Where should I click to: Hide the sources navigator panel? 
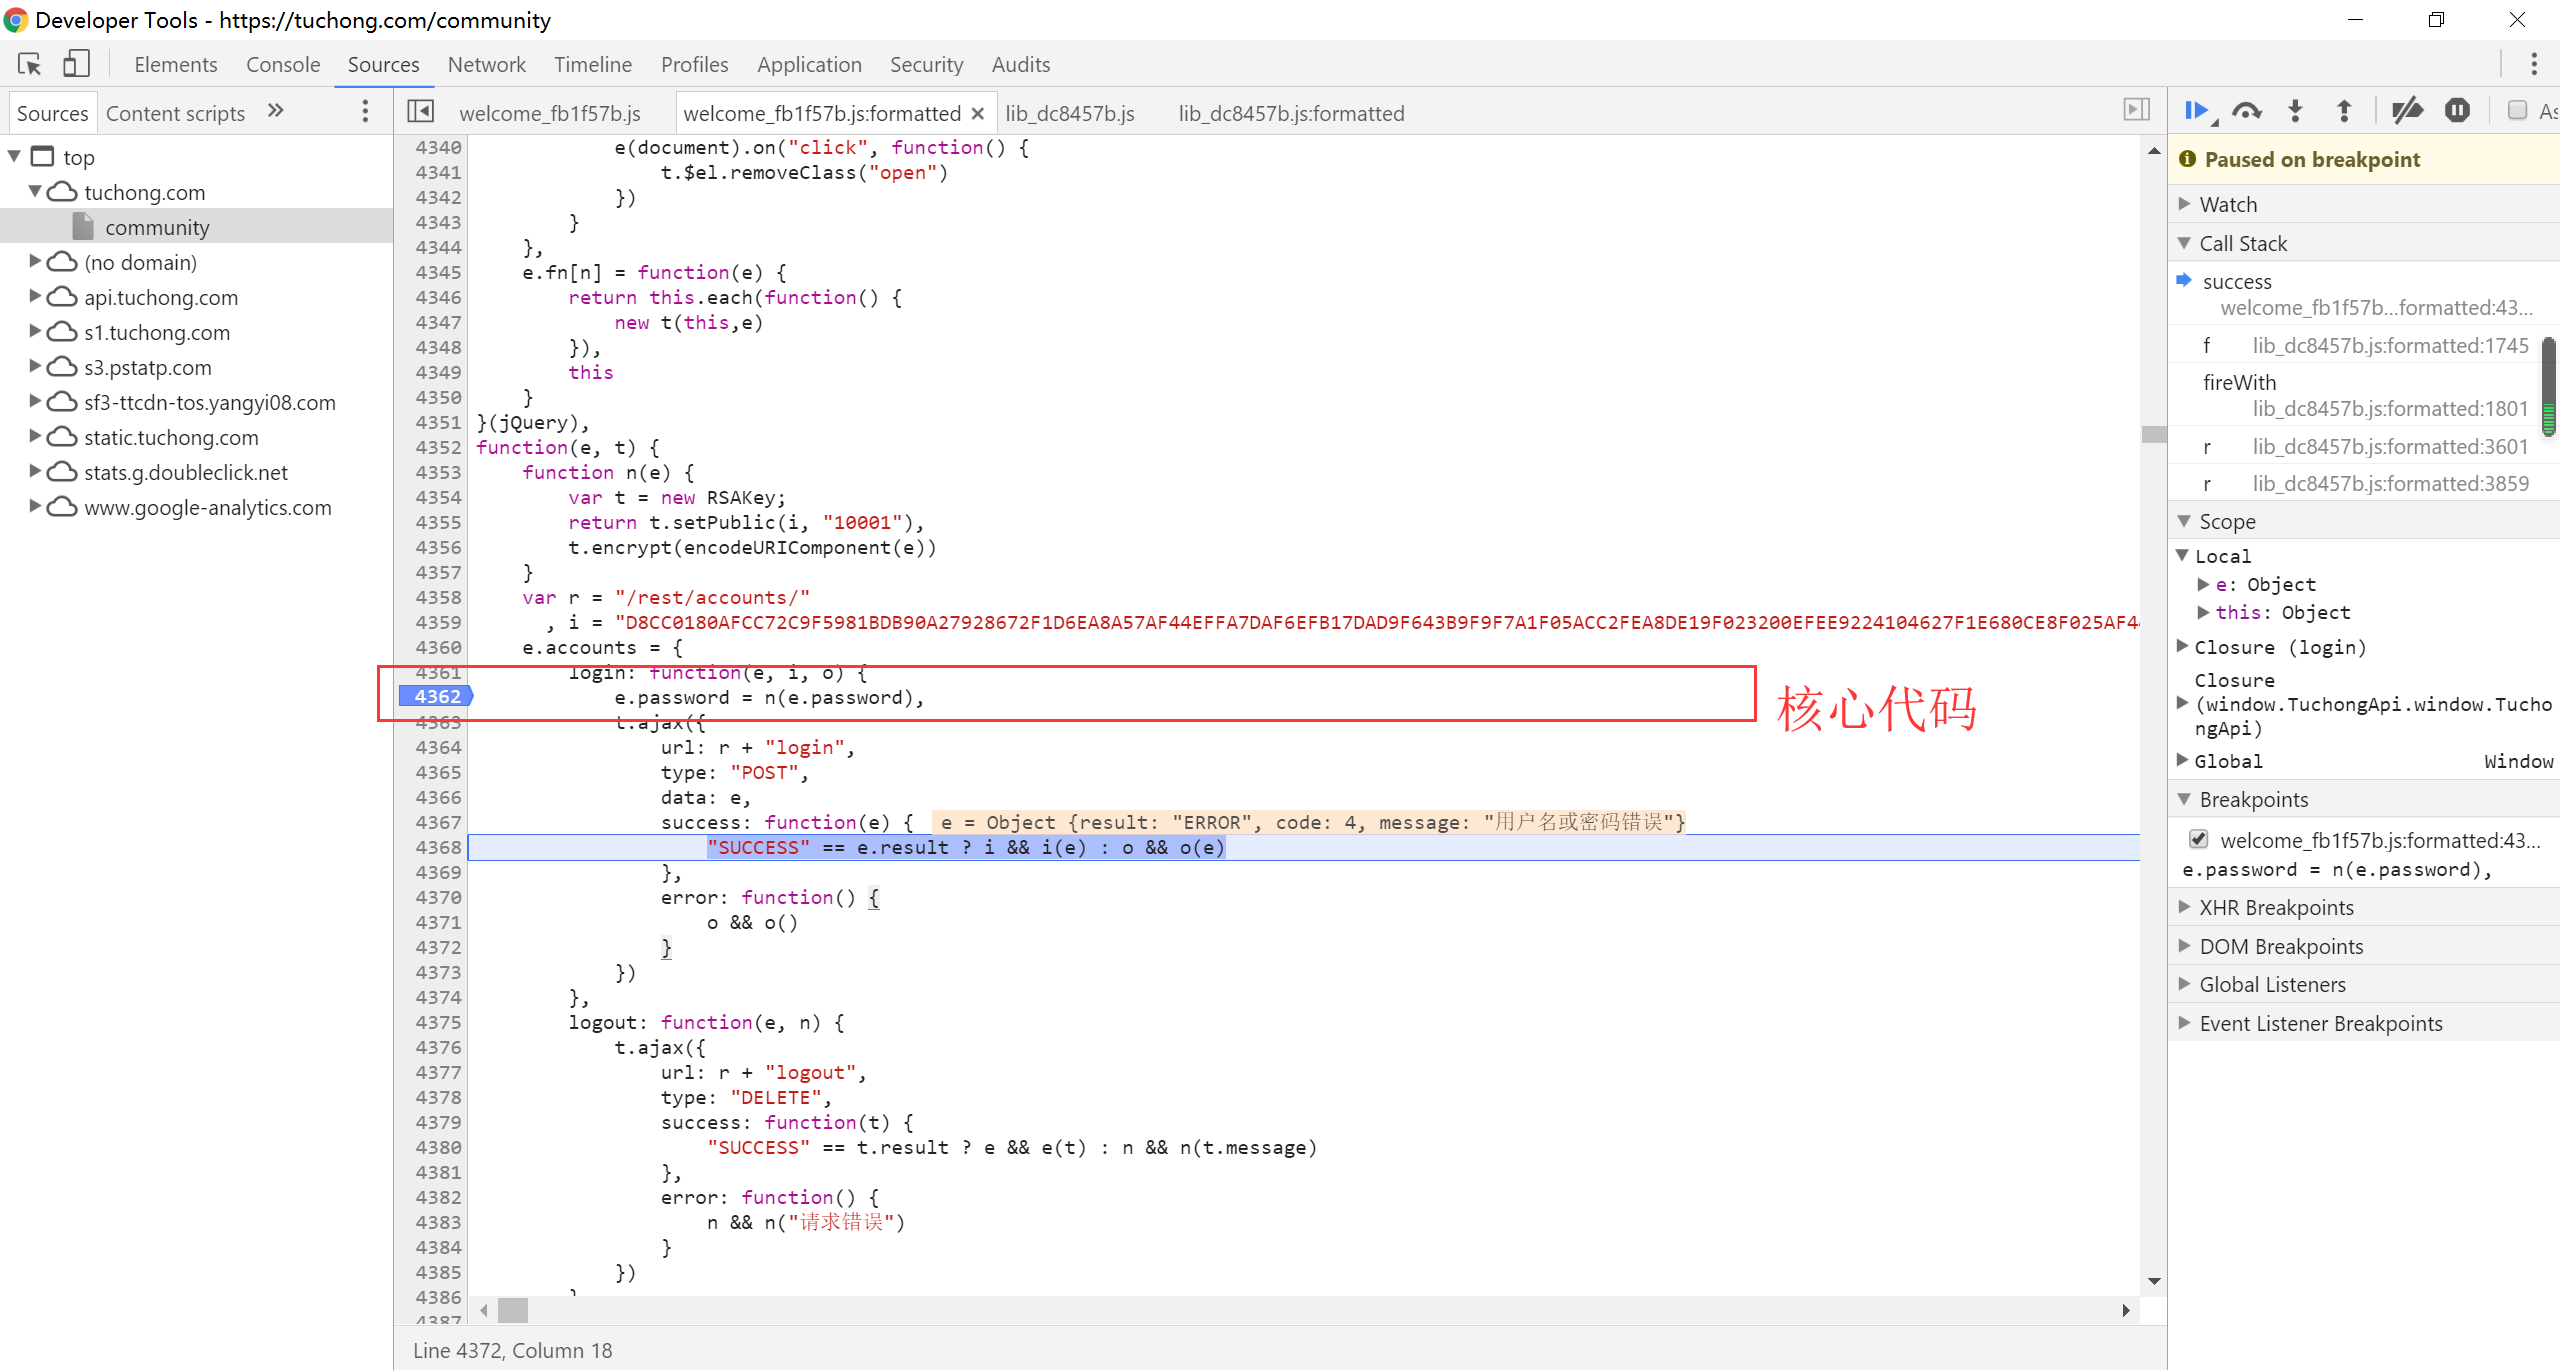421,112
